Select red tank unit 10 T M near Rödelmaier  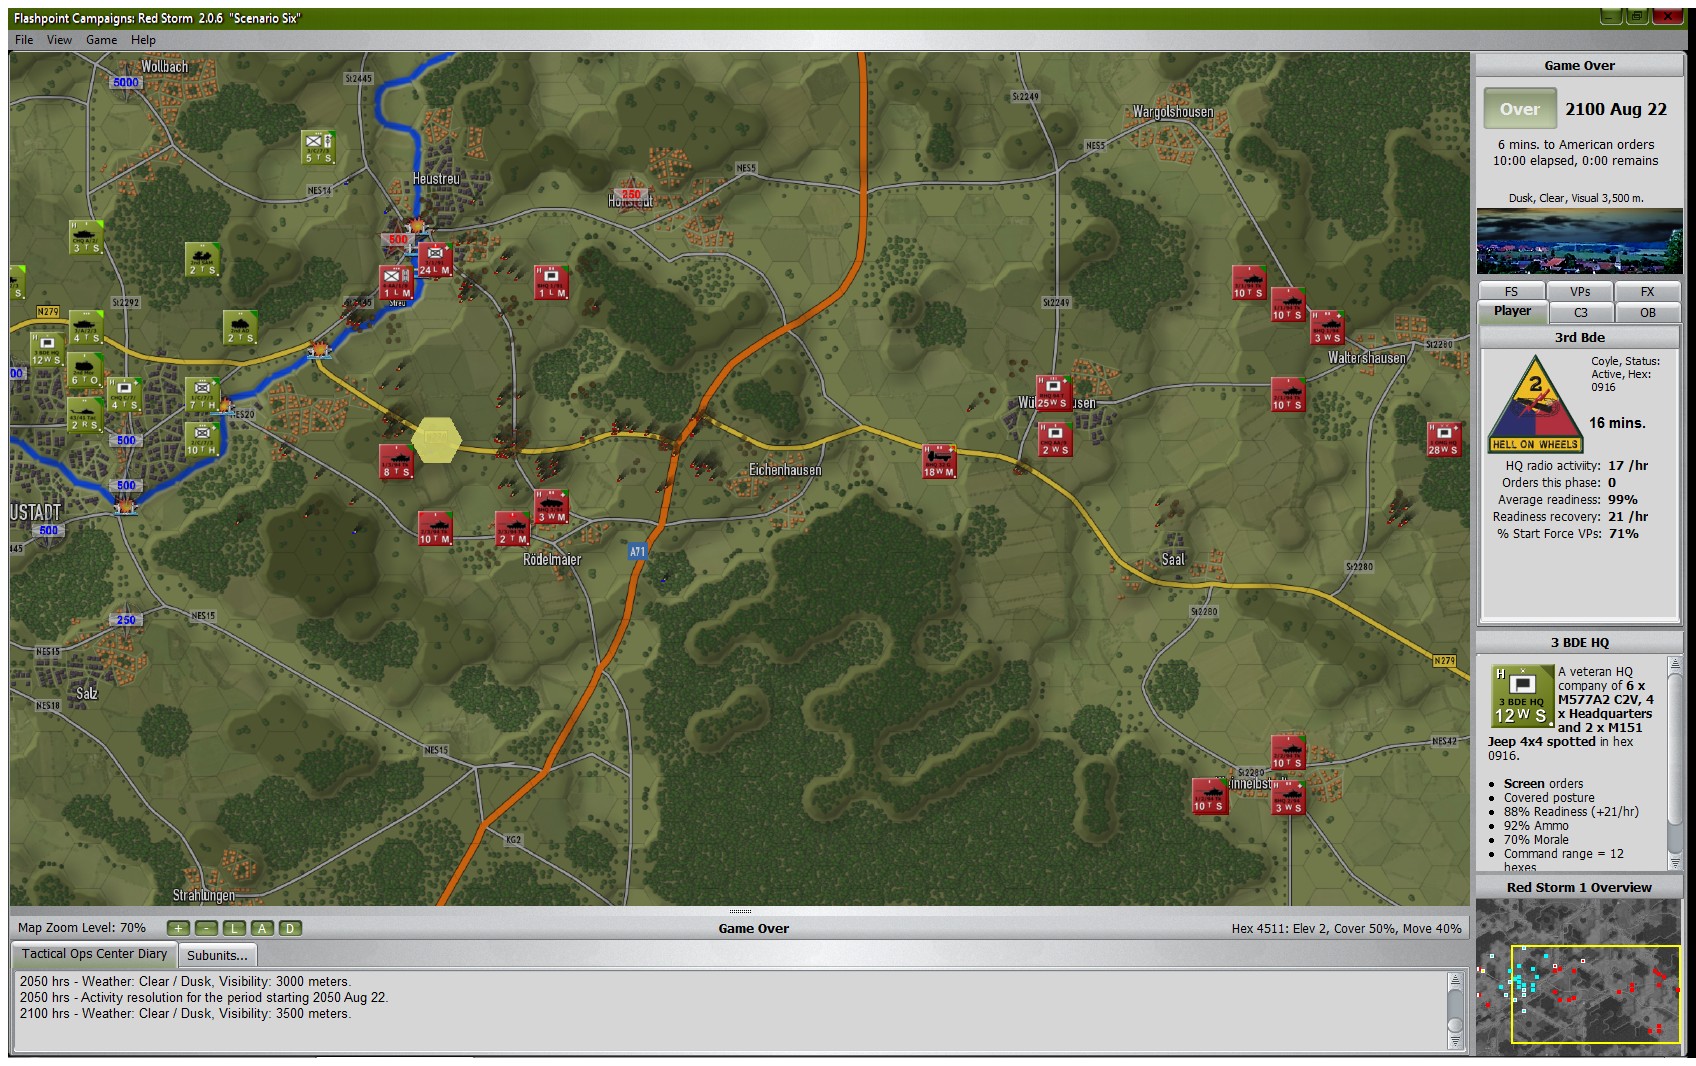[435, 528]
